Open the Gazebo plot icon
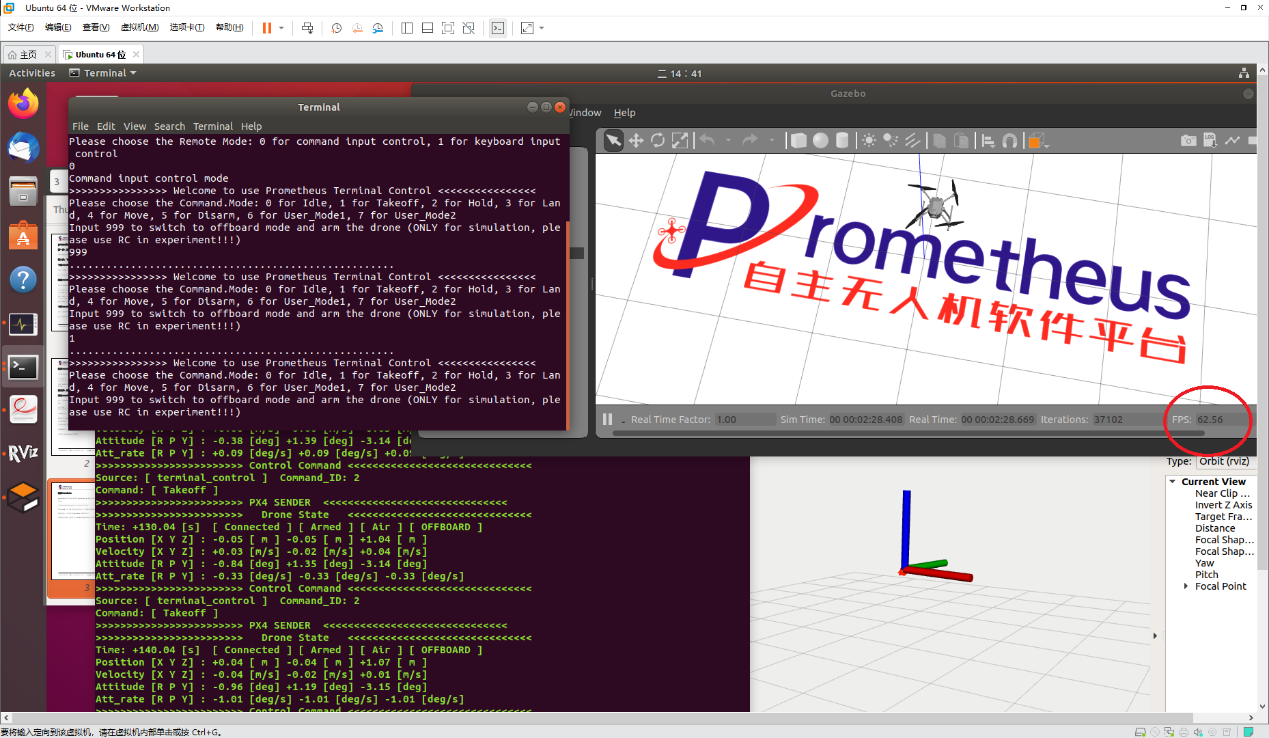Image resolution: width=1269 pixels, height=738 pixels. coord(1232,141)
